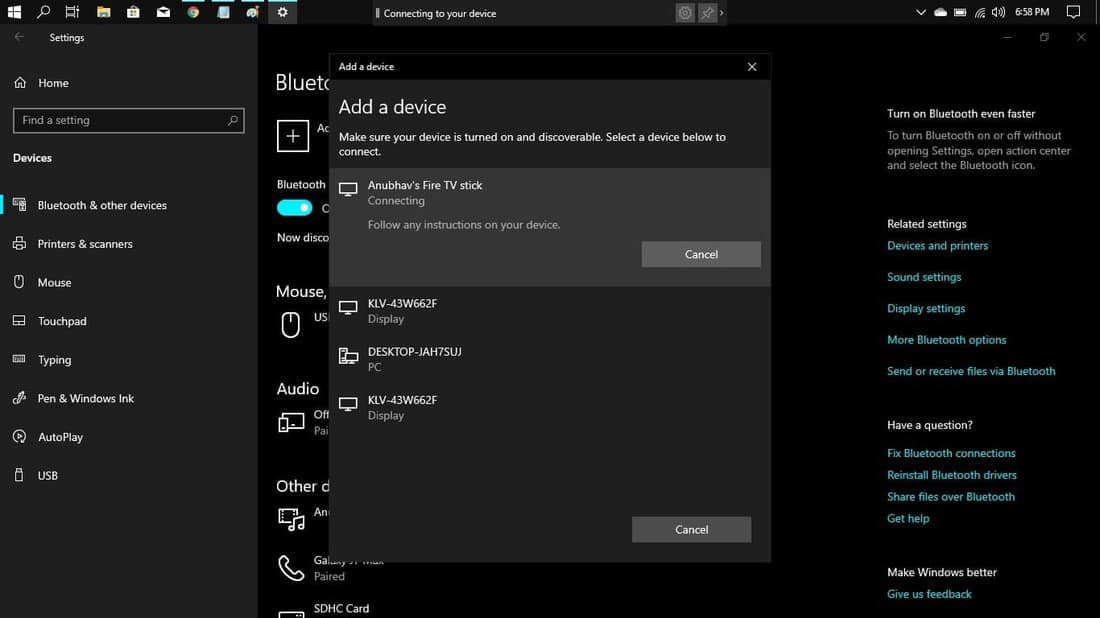Click bottom Cancel button in dialog
Screen dimensions: 1100x618
click(691, 530)
